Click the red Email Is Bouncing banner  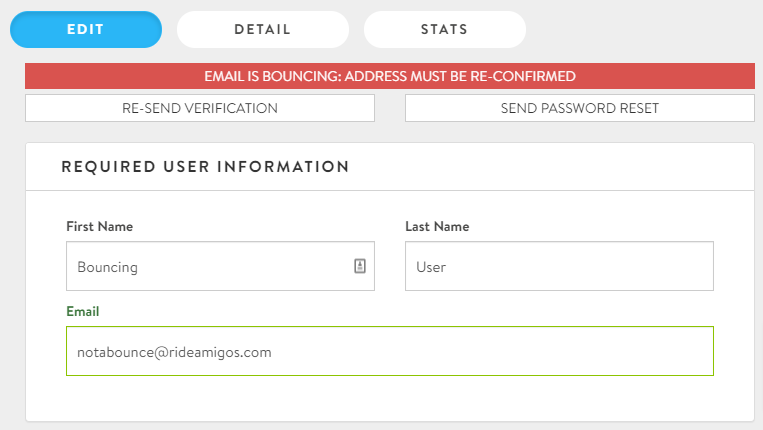[x=389, y=76]
